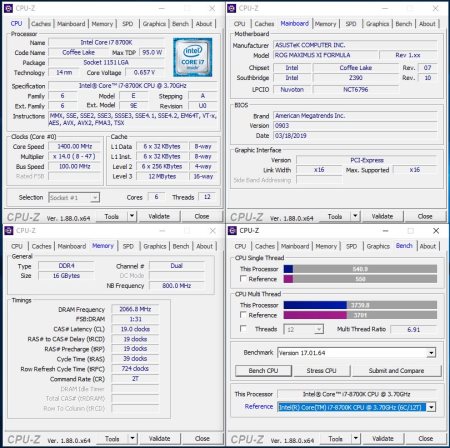This screenshot has height=448, width=450.
Task: Click Submit and Compare button
Action: [397, 371]
